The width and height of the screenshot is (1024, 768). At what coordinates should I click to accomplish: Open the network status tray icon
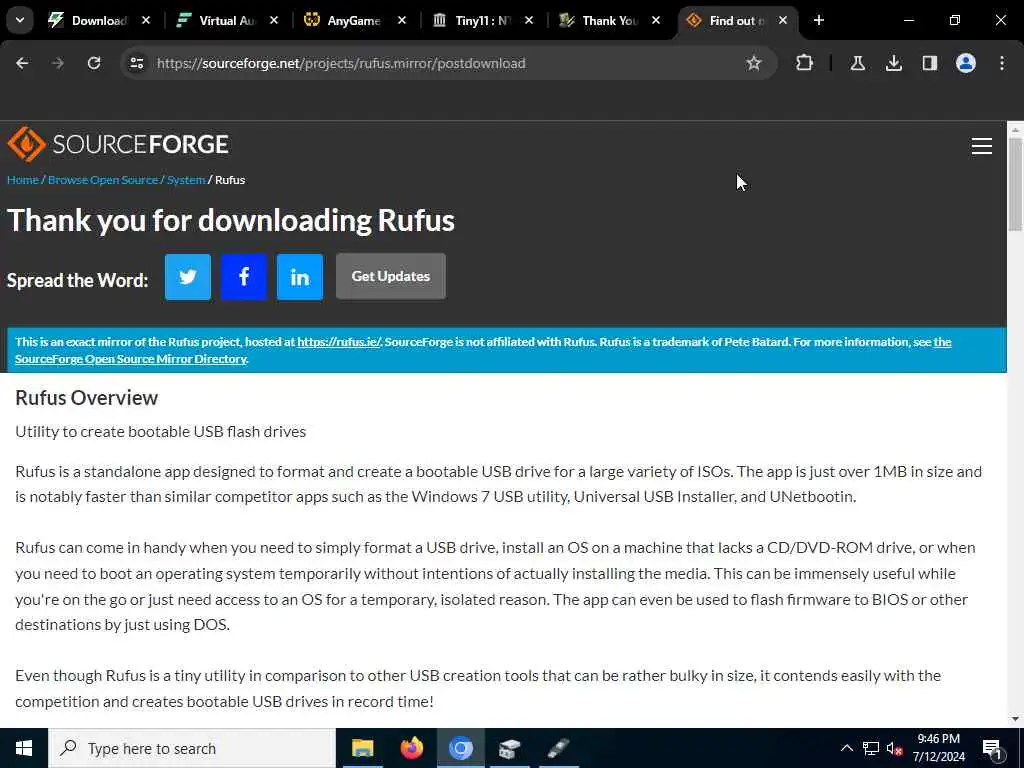(871, 748)
